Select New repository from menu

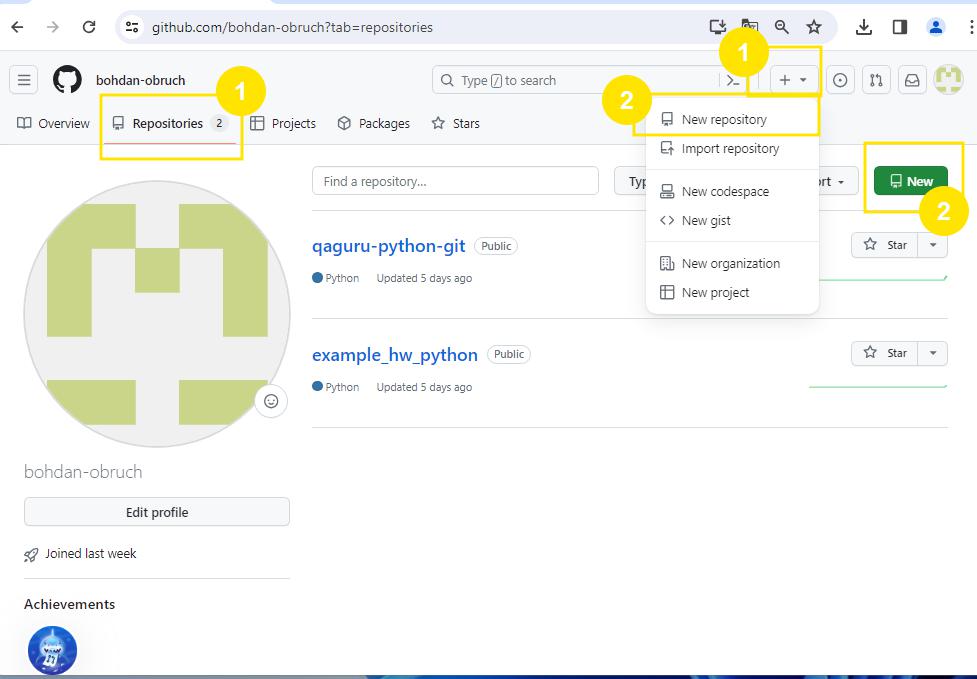[x=732, y=120]
